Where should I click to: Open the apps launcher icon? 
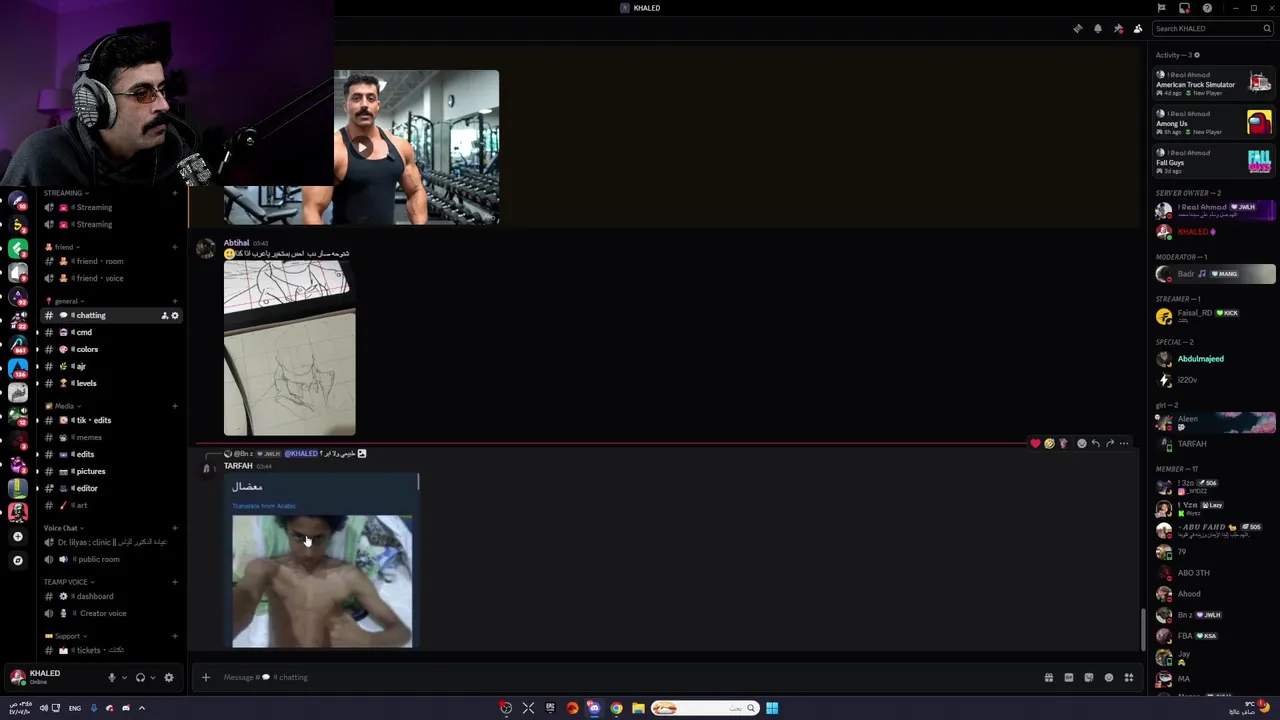[x=1129, y=677]
